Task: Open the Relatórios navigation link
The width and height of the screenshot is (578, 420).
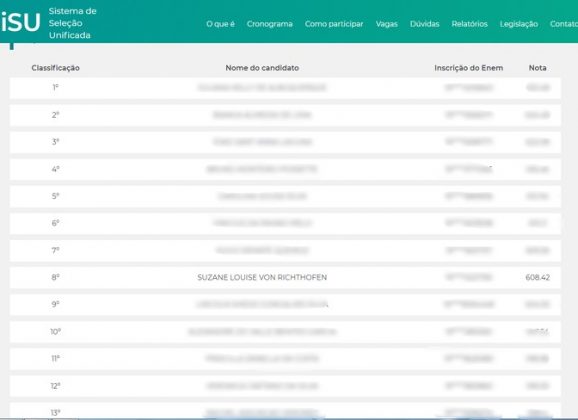Action: coord(470,24)
